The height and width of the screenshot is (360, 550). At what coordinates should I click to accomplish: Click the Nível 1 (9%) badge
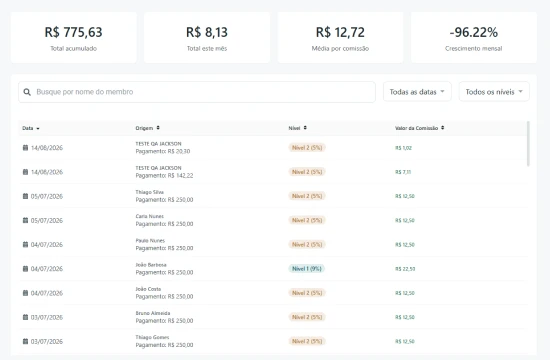307,269
